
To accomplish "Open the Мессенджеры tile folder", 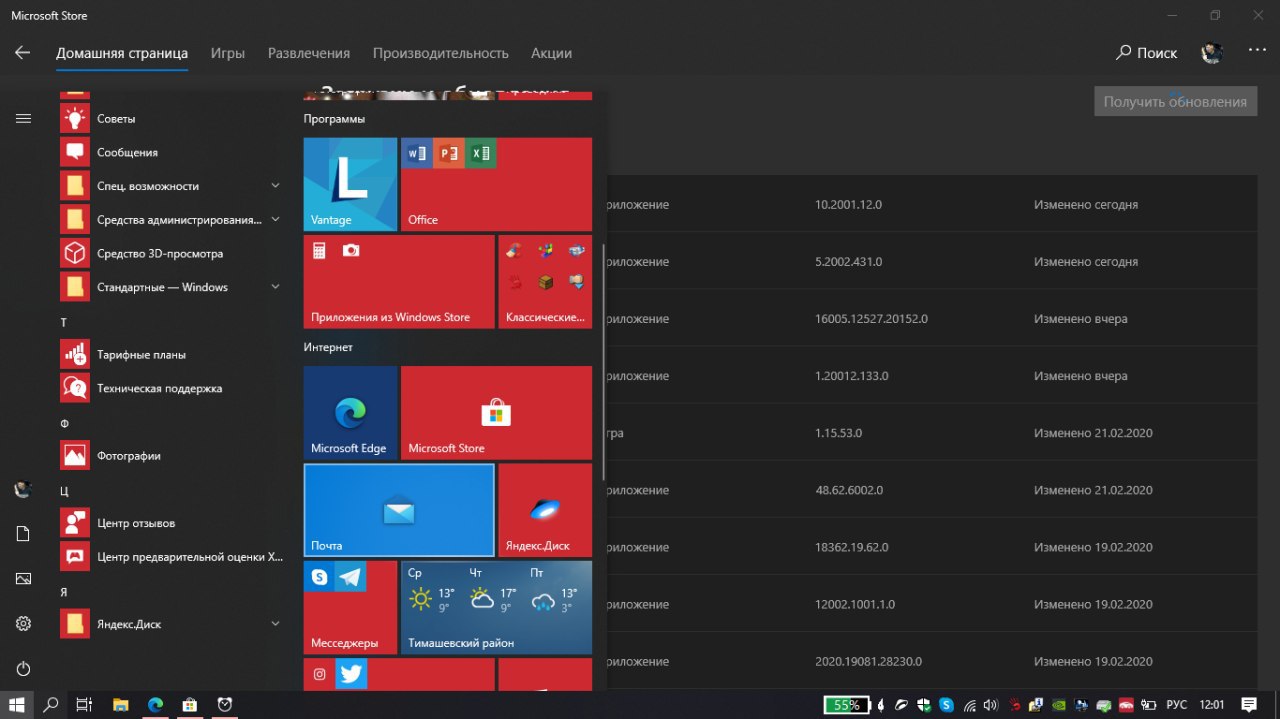I will (x=350, y=607).
